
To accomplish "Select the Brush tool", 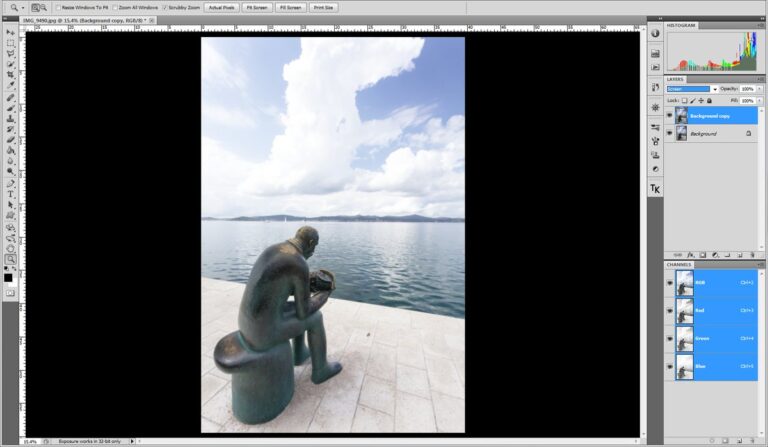I will [10, 108].
